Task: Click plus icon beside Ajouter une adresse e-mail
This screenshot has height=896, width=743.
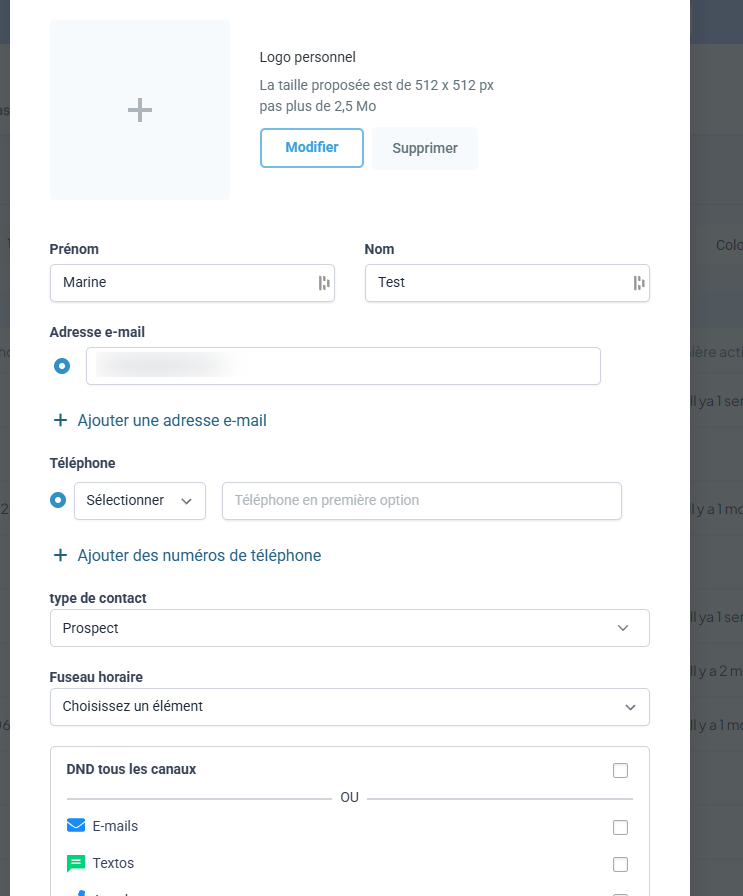Action: (x=60, y=421)
